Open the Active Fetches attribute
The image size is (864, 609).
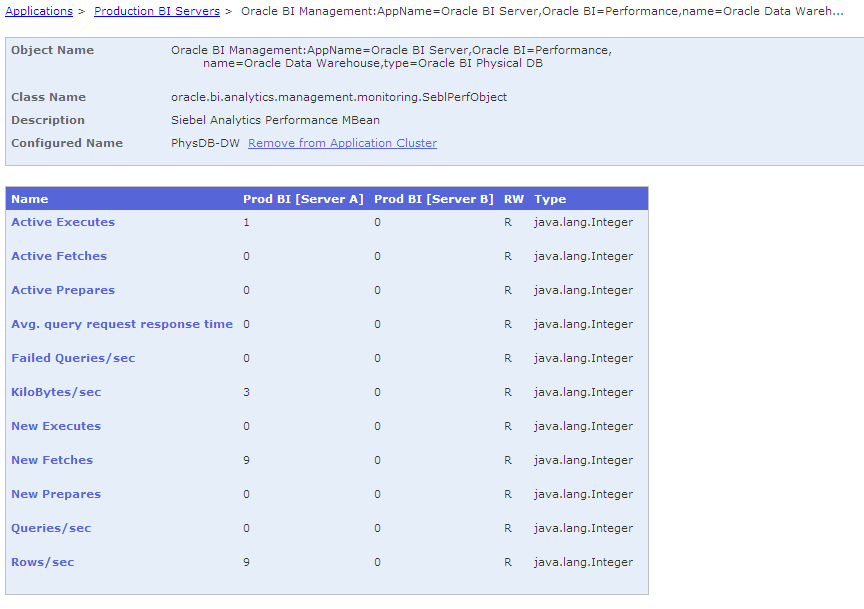click(59, 256)
